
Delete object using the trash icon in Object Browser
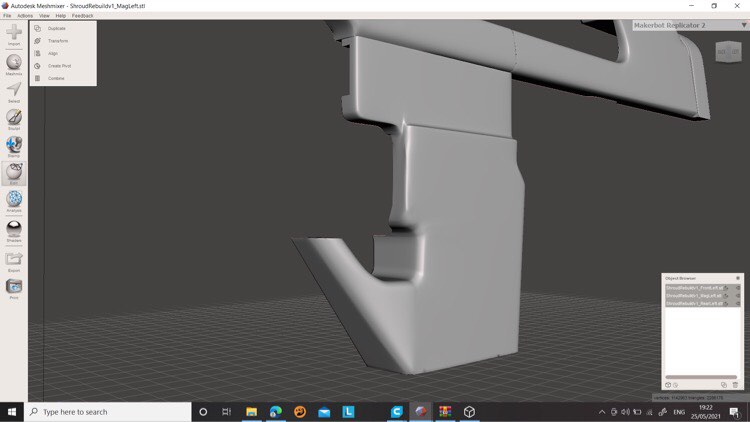736,384
